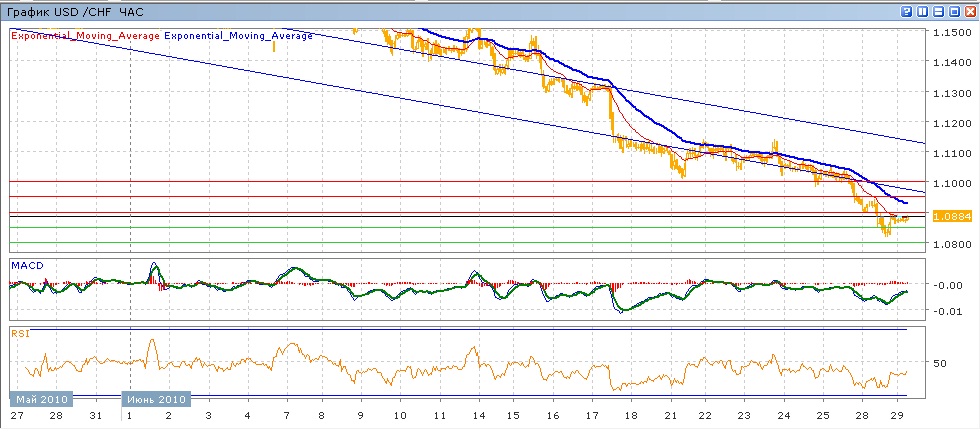Click date label 27 on time axis

click(16, 416)
